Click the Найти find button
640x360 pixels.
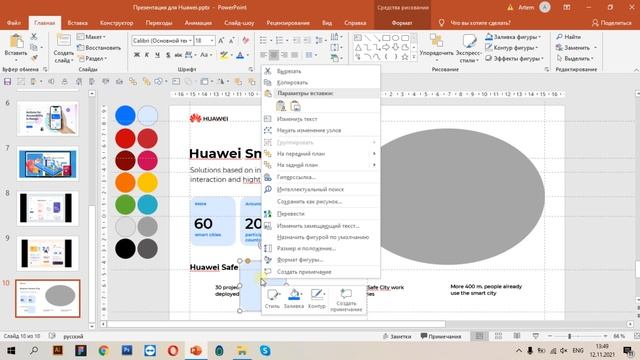[569, 37]
